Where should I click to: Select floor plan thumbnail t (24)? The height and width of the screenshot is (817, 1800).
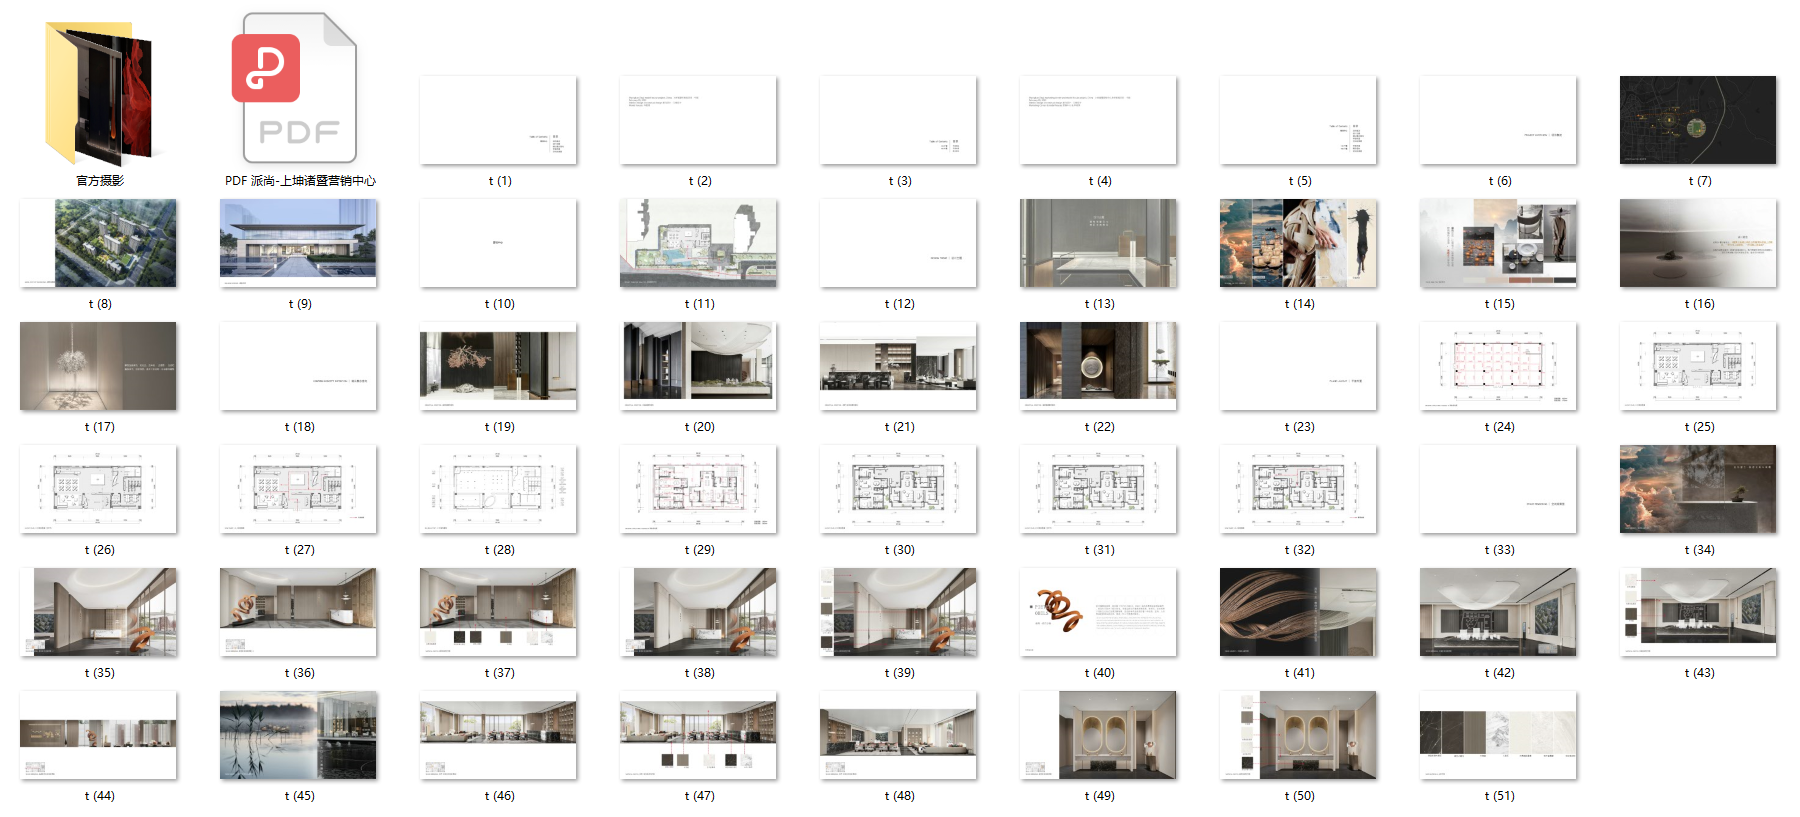[1498, 366]
